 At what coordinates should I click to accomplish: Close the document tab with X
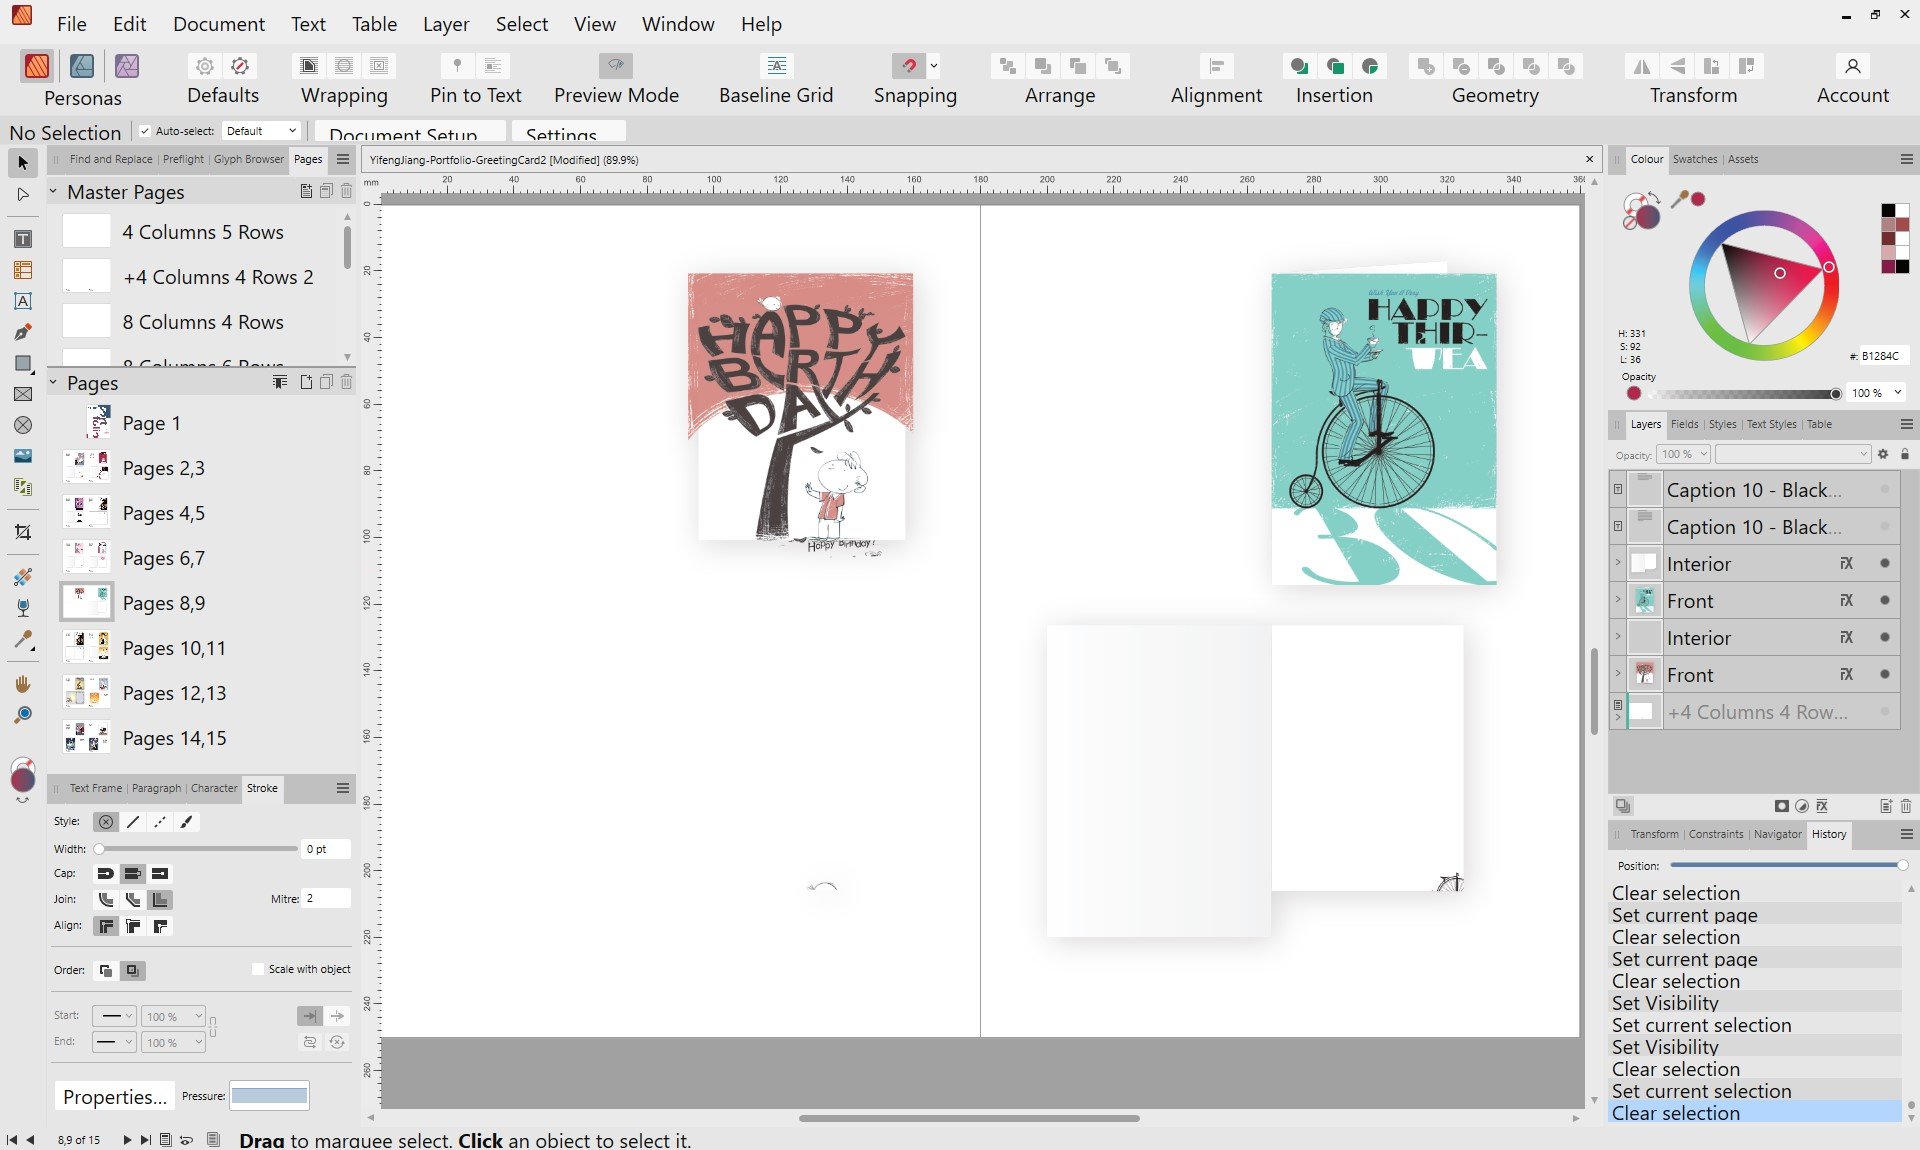1589,159
